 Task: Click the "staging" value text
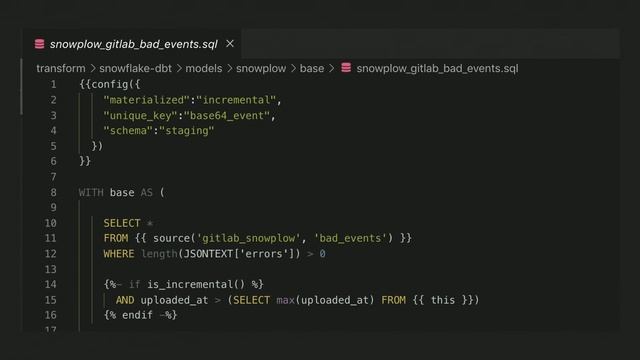187,131
